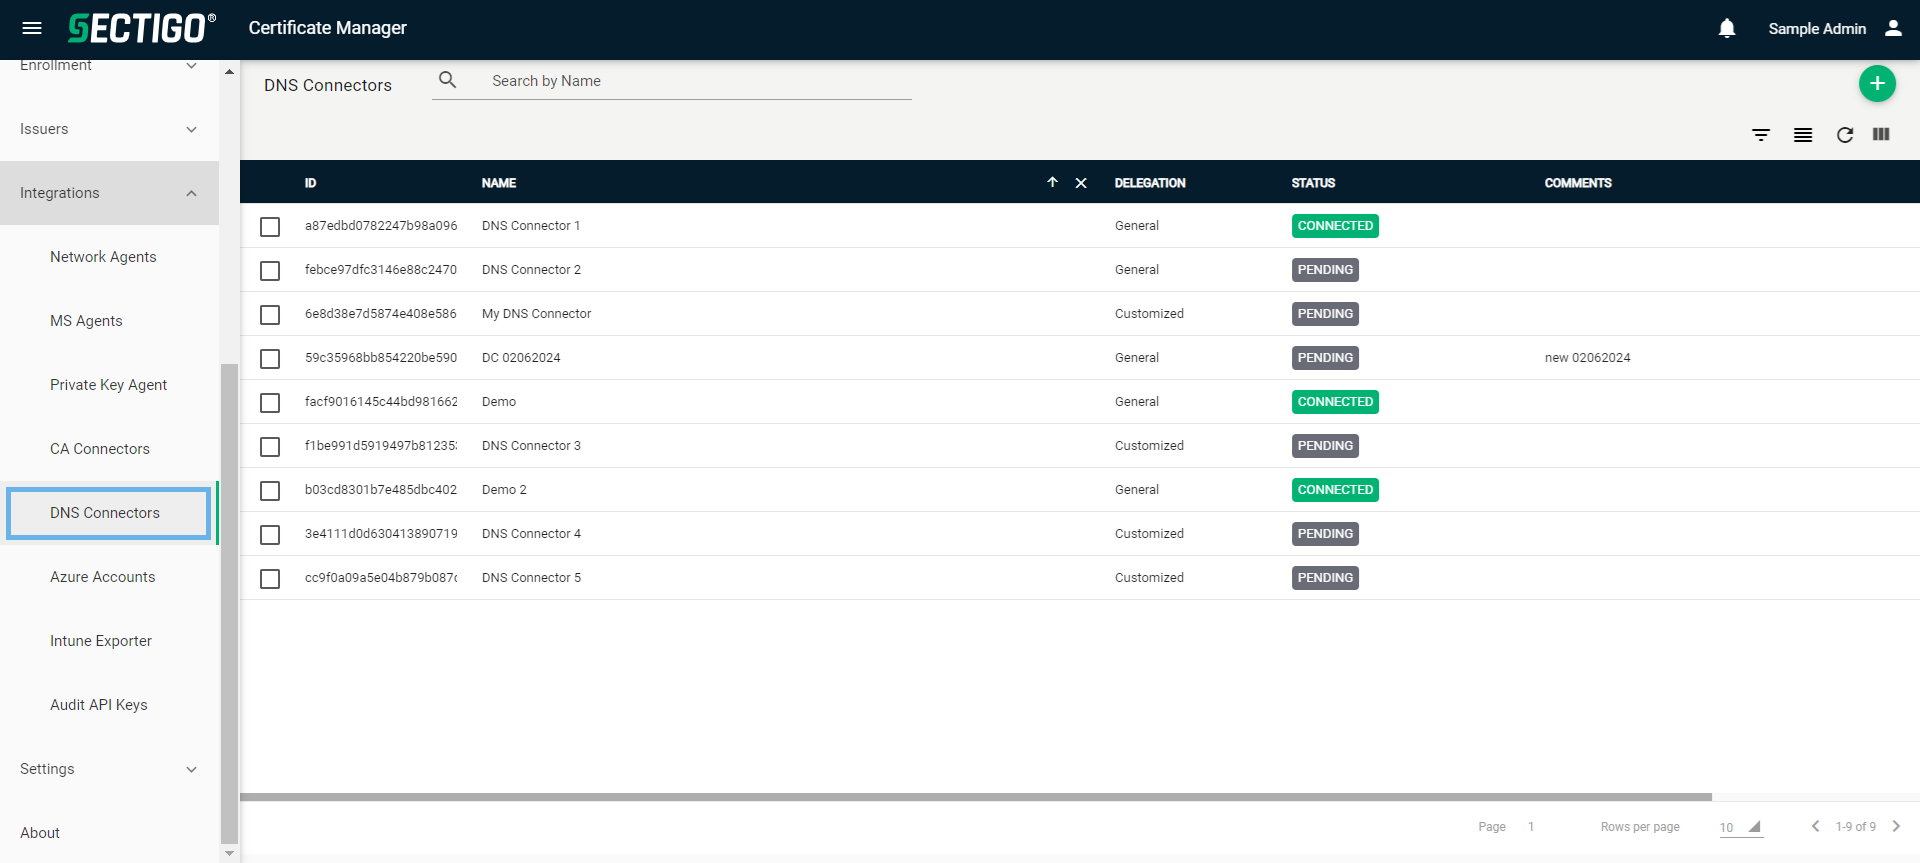Viewport: 1920px width, 863px height.
Task: Toggle ascending sort arrow on Name column
Action: 1052,182
